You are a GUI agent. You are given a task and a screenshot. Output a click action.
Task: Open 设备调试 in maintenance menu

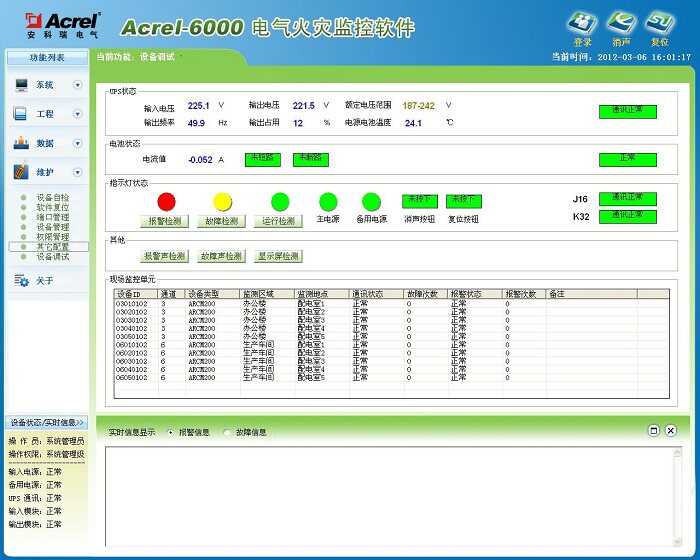pyautogui.click(x=53, y=256)
